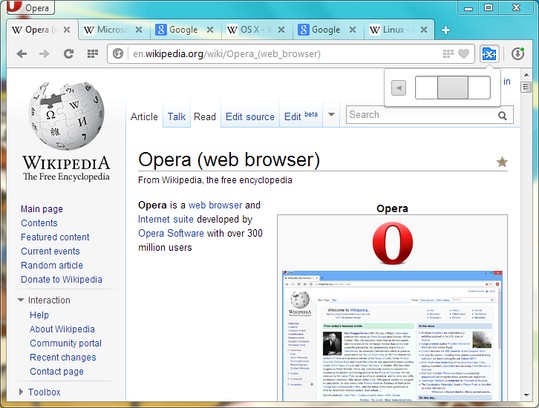Click the tab strip slider thumb in popup
Viewport: 539px width, 408px height.
(452, 88)
